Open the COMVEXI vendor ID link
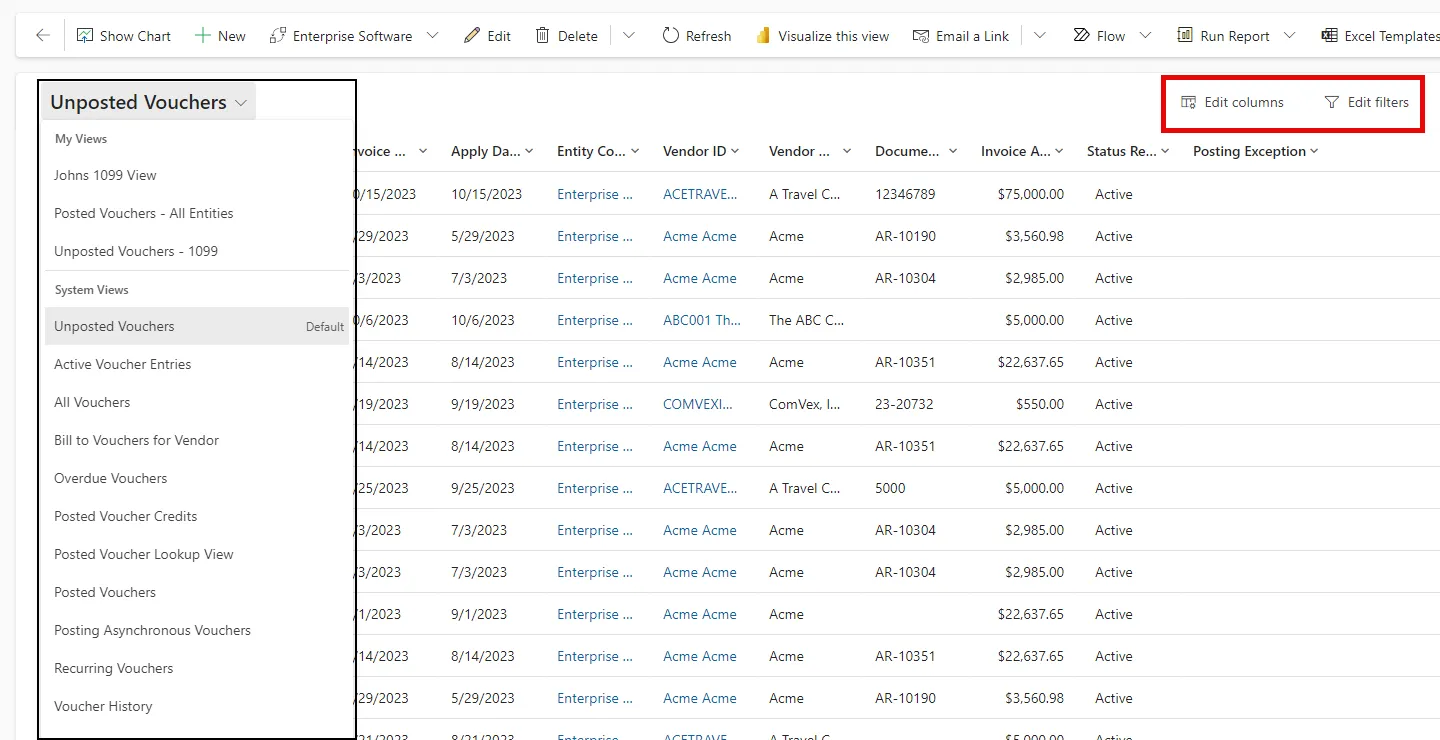Image resolution: width=1440 pixels, height=740 pixels. [x=698, y=404]
